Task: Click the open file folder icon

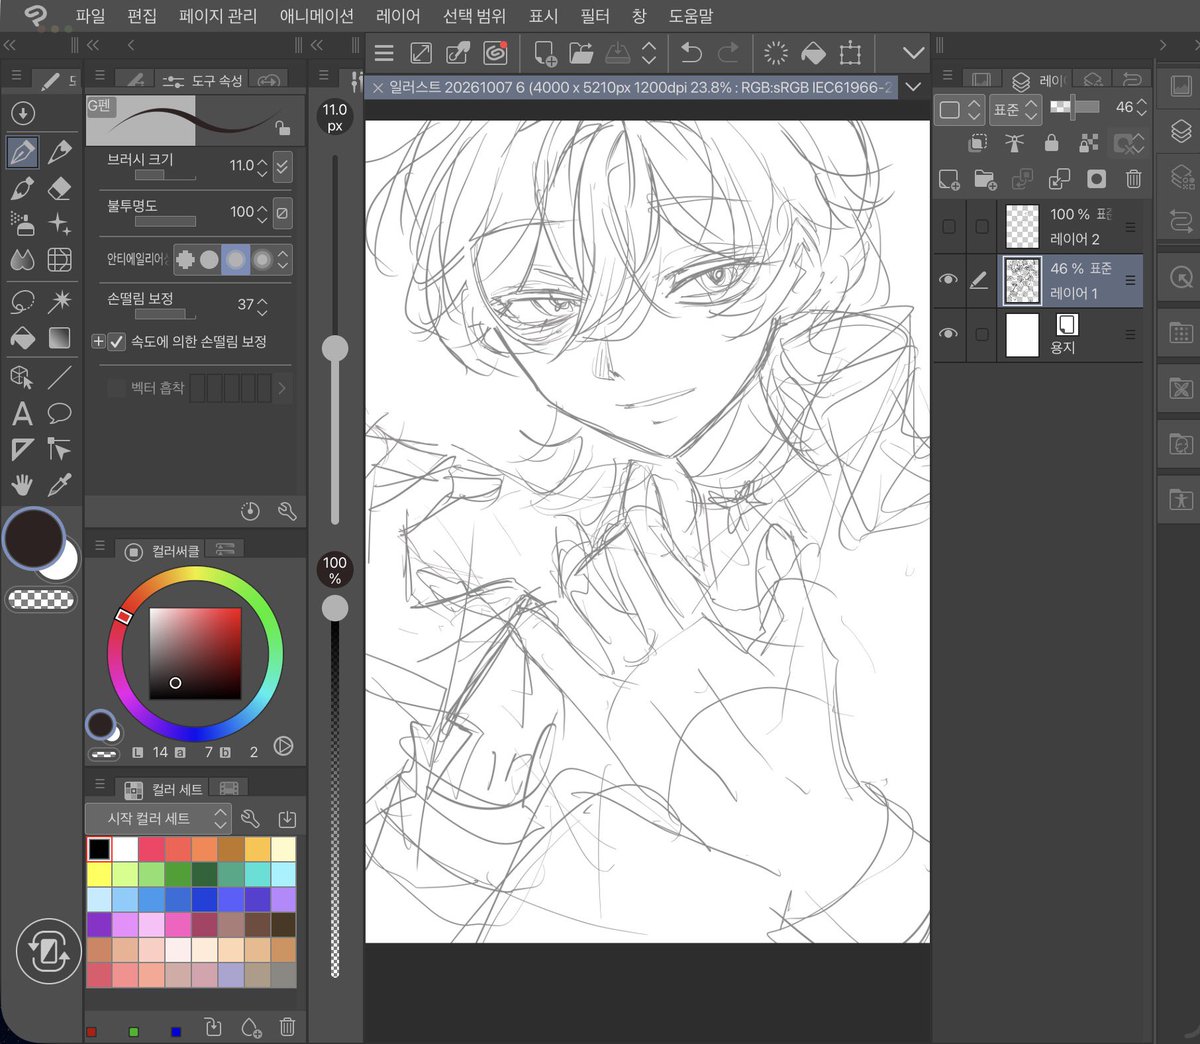Action: (x=581, y=53)
